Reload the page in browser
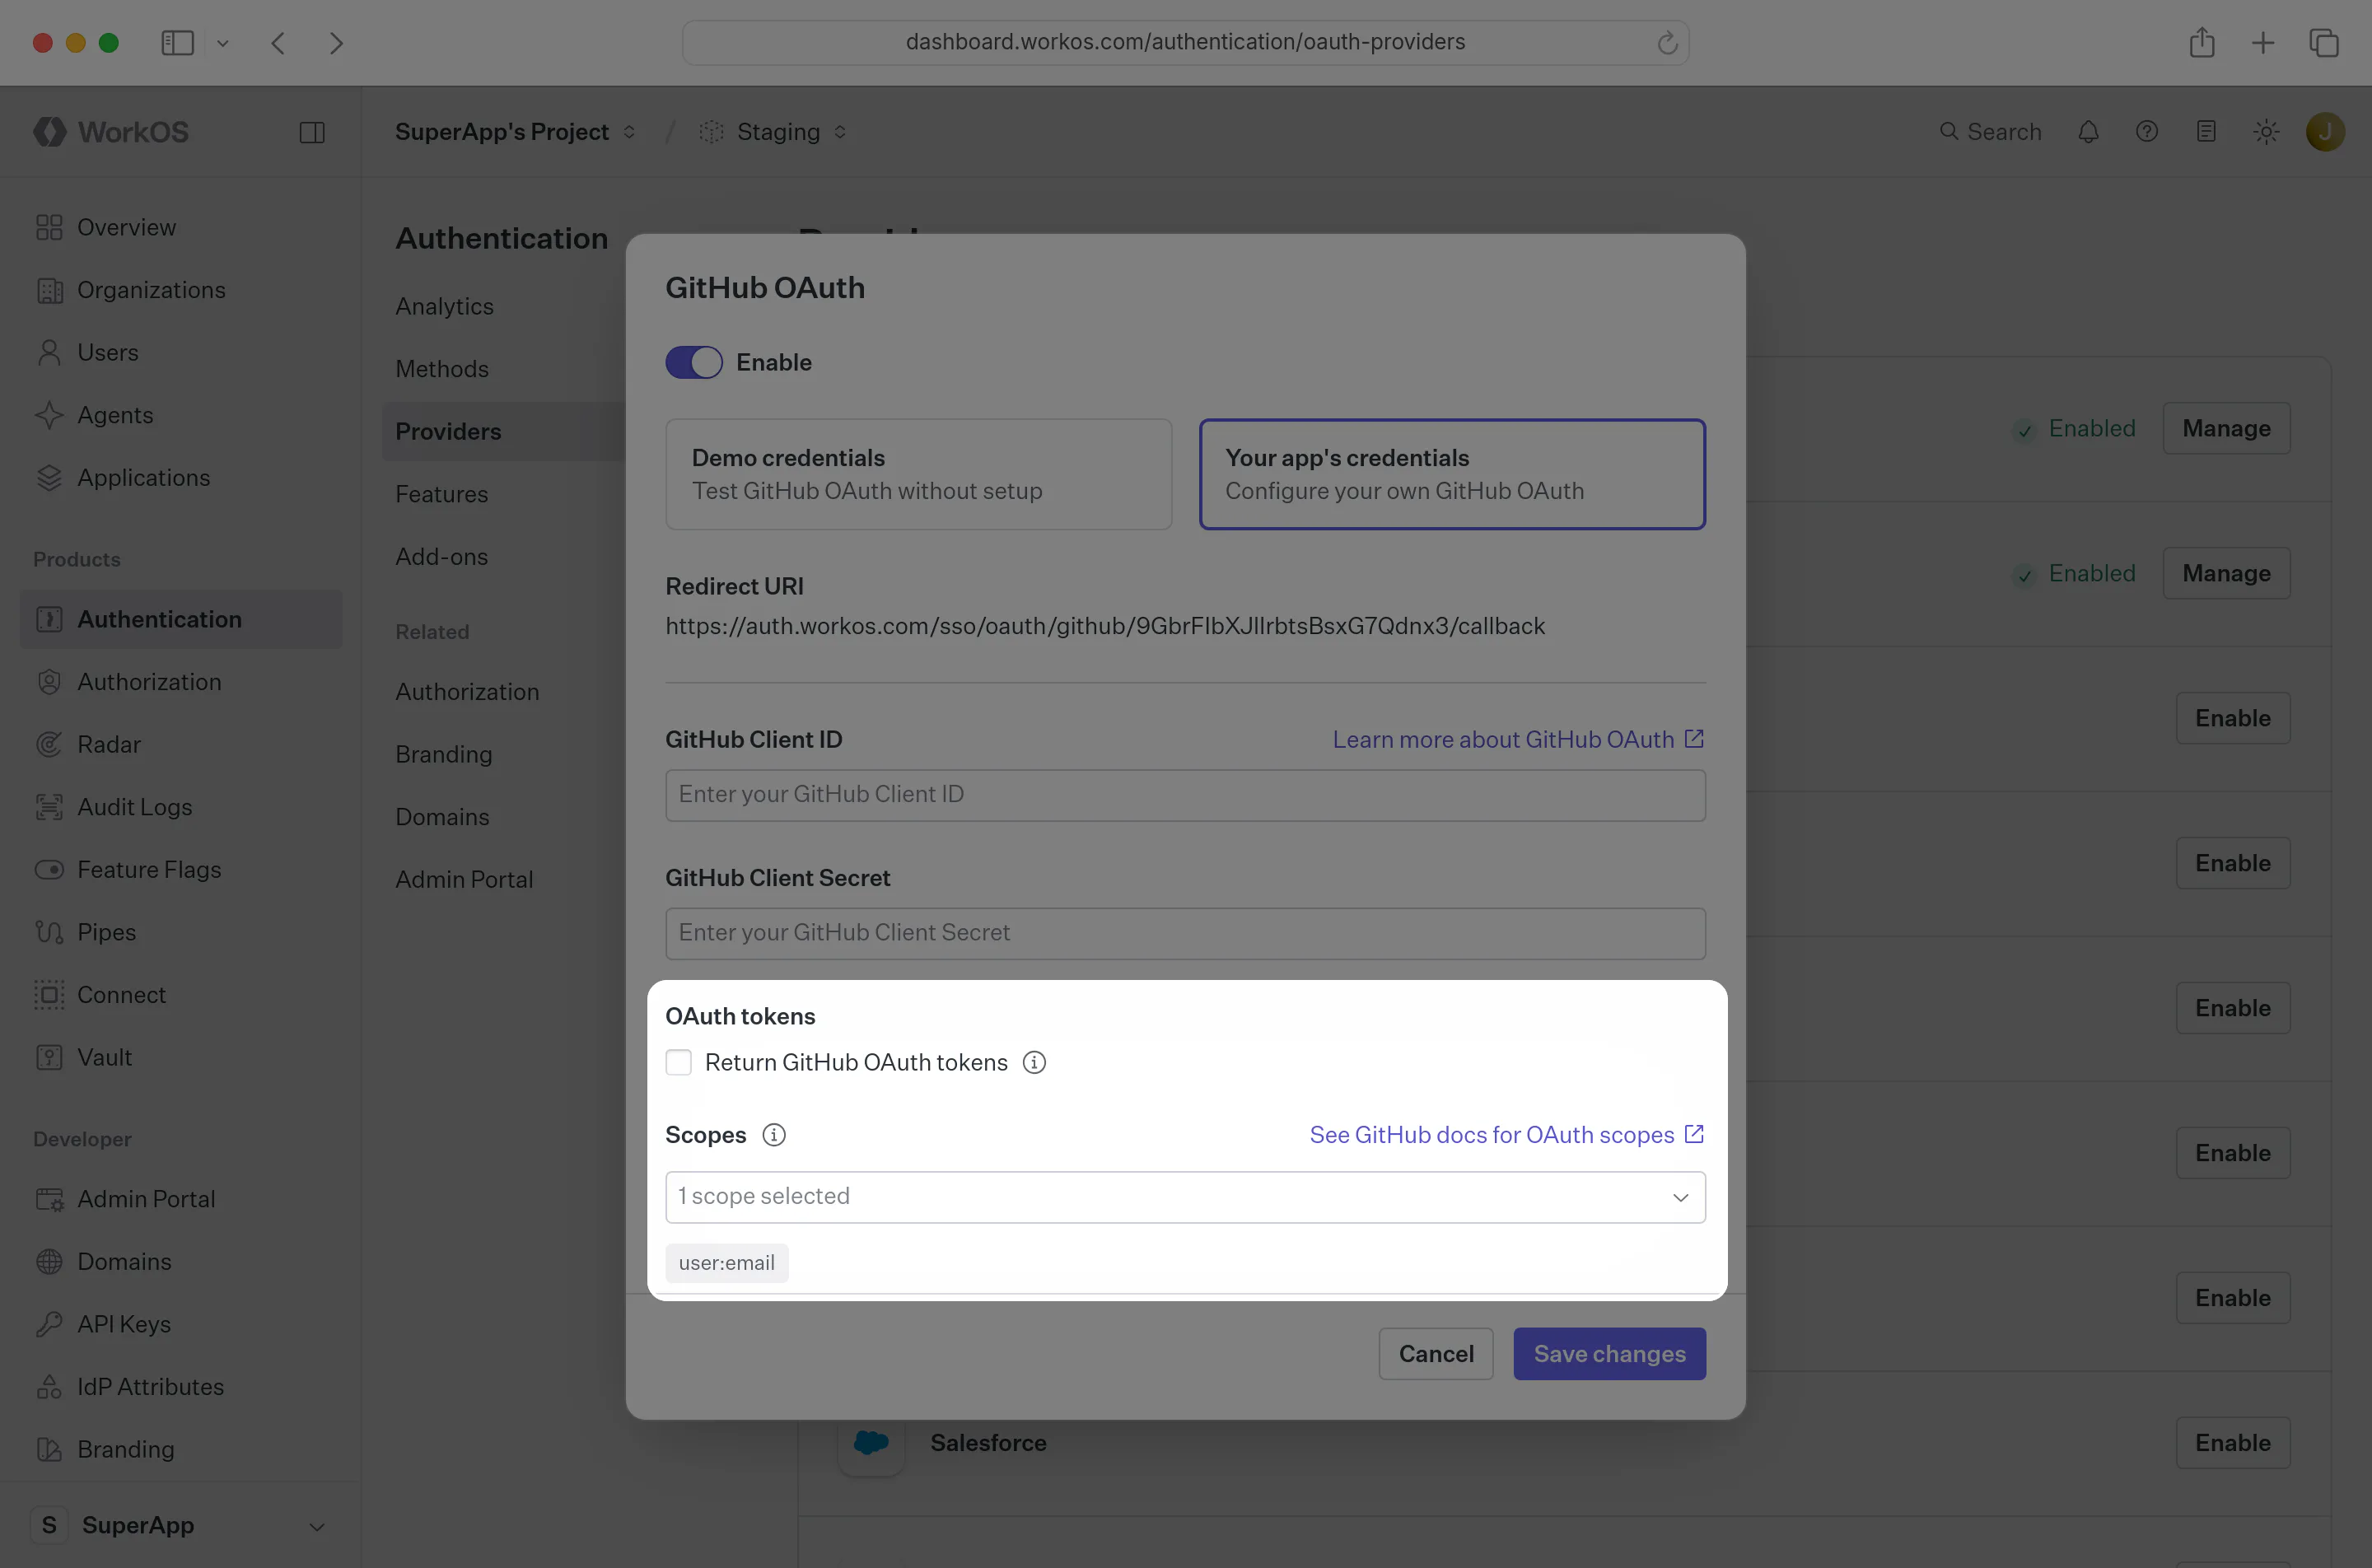2372x1568 pixels. tap(1667, 43)
